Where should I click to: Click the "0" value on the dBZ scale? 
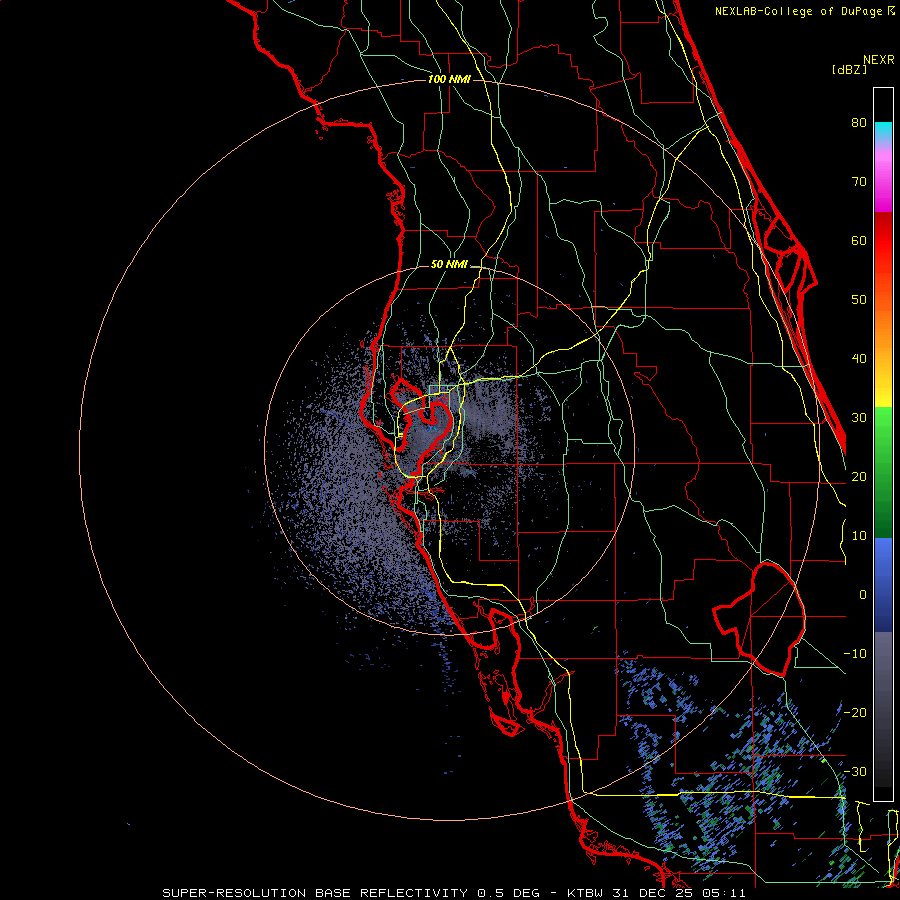click(x=863, y=595)
